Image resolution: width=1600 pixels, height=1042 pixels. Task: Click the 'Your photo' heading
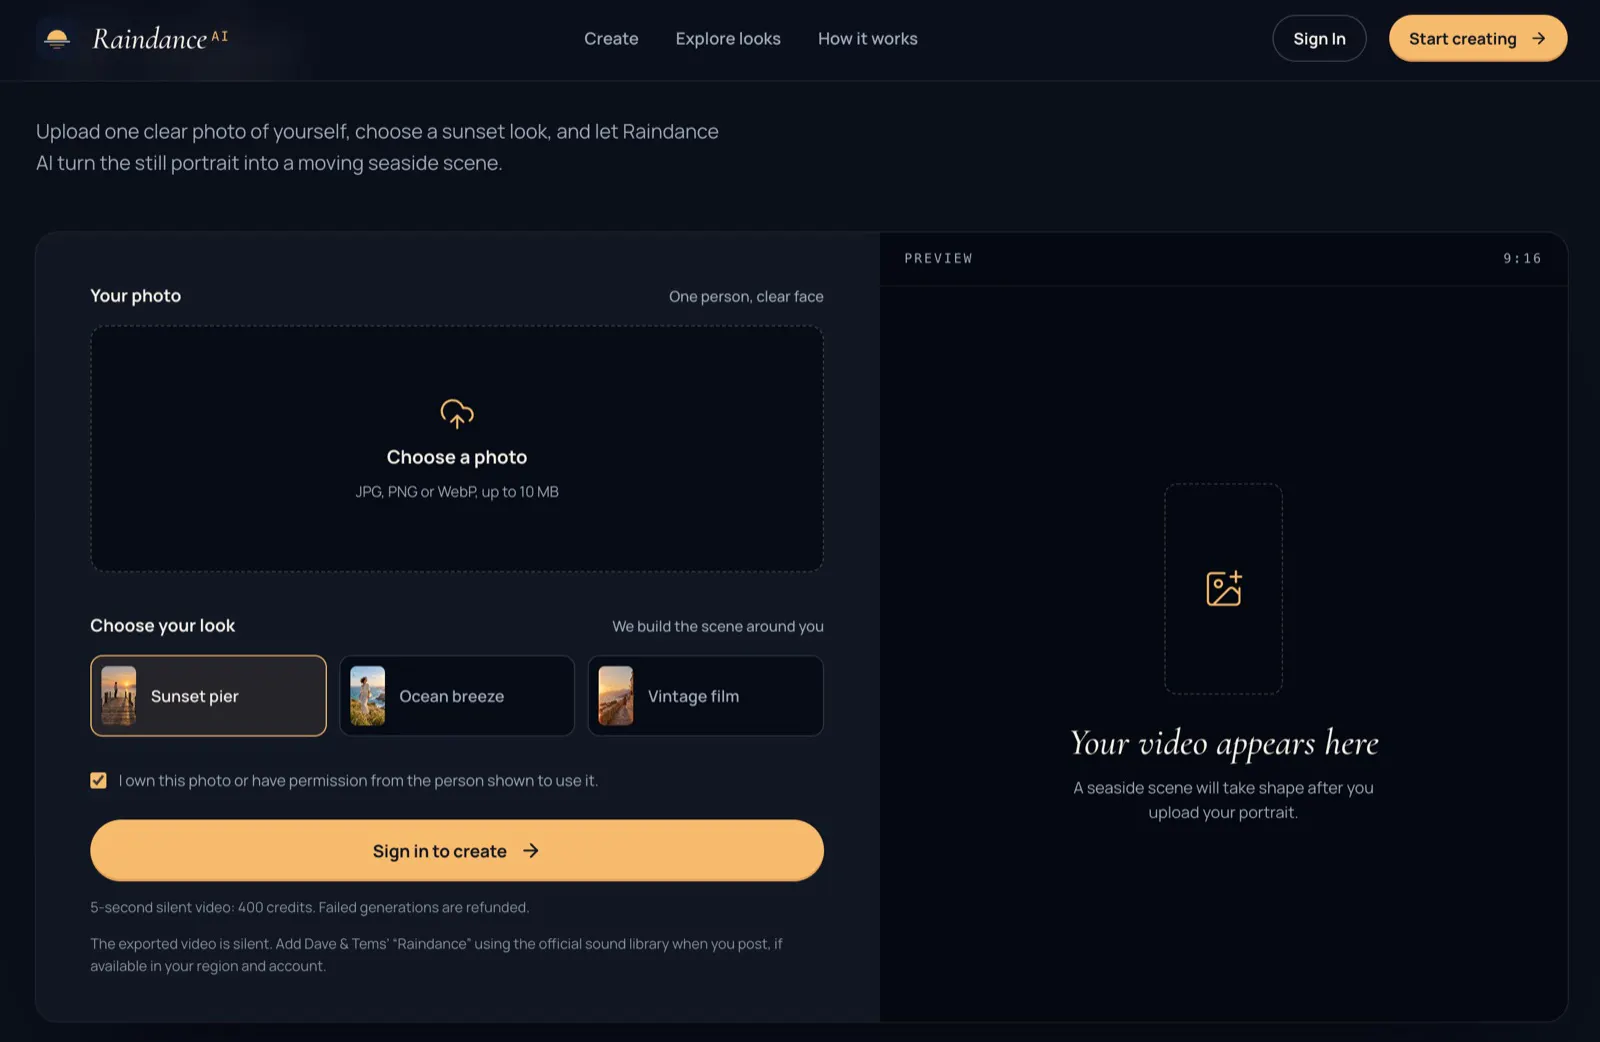[x=136, y=295]
